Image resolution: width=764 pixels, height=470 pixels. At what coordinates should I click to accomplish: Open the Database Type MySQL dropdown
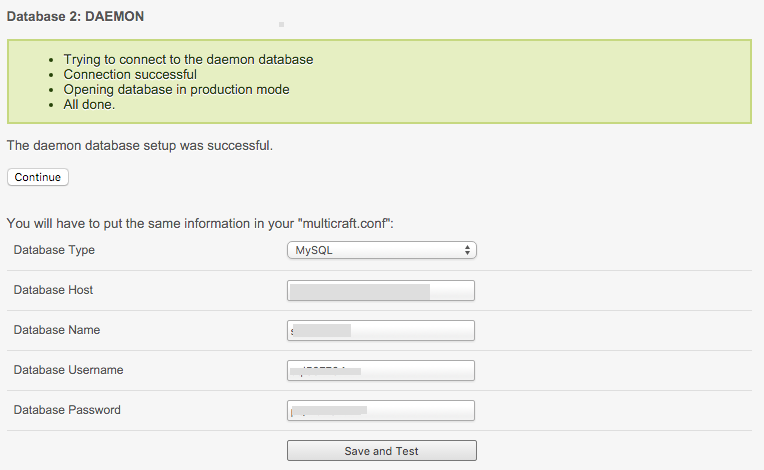point(380,250)
